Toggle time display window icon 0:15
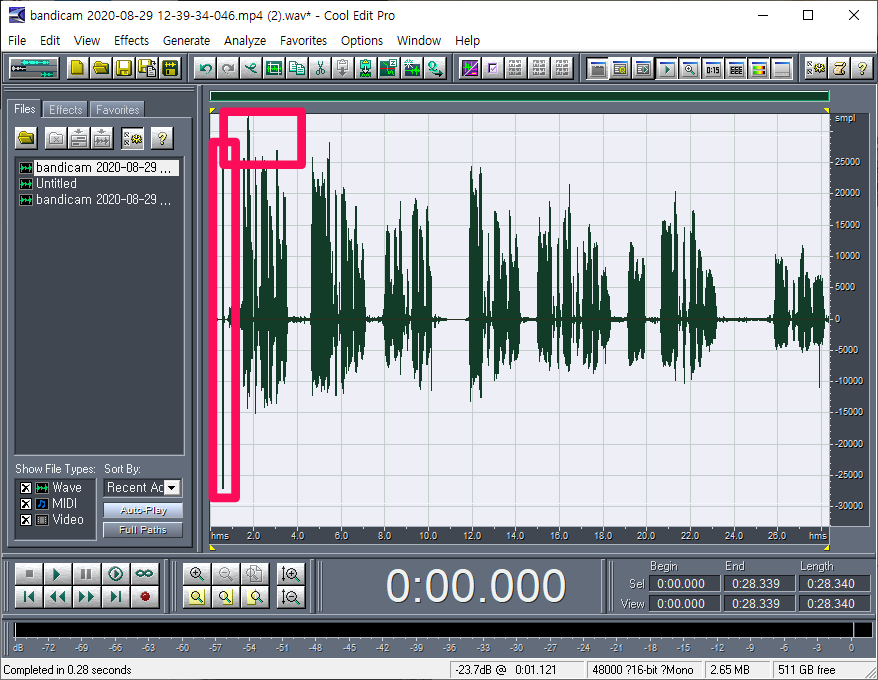Screen dimensions: 878x680 [712, 68]
